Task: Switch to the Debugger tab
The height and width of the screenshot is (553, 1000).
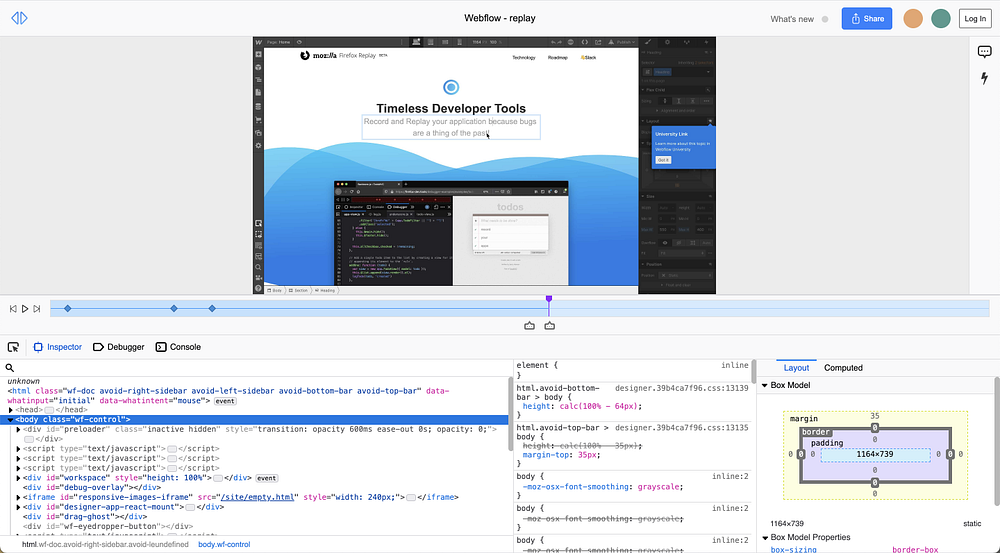Action: tap(118, 347)
